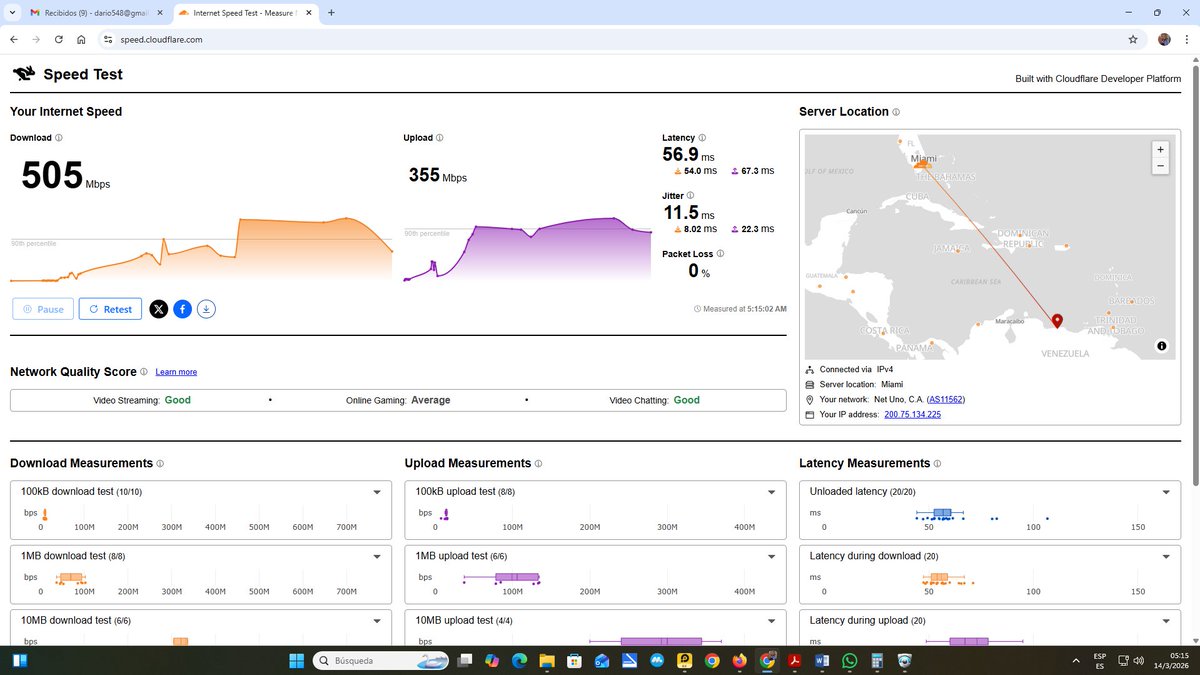Open the Chrome profile avatar
Image resolution: width=1200 pixels, height=675 pixels.
(1164, 39)
